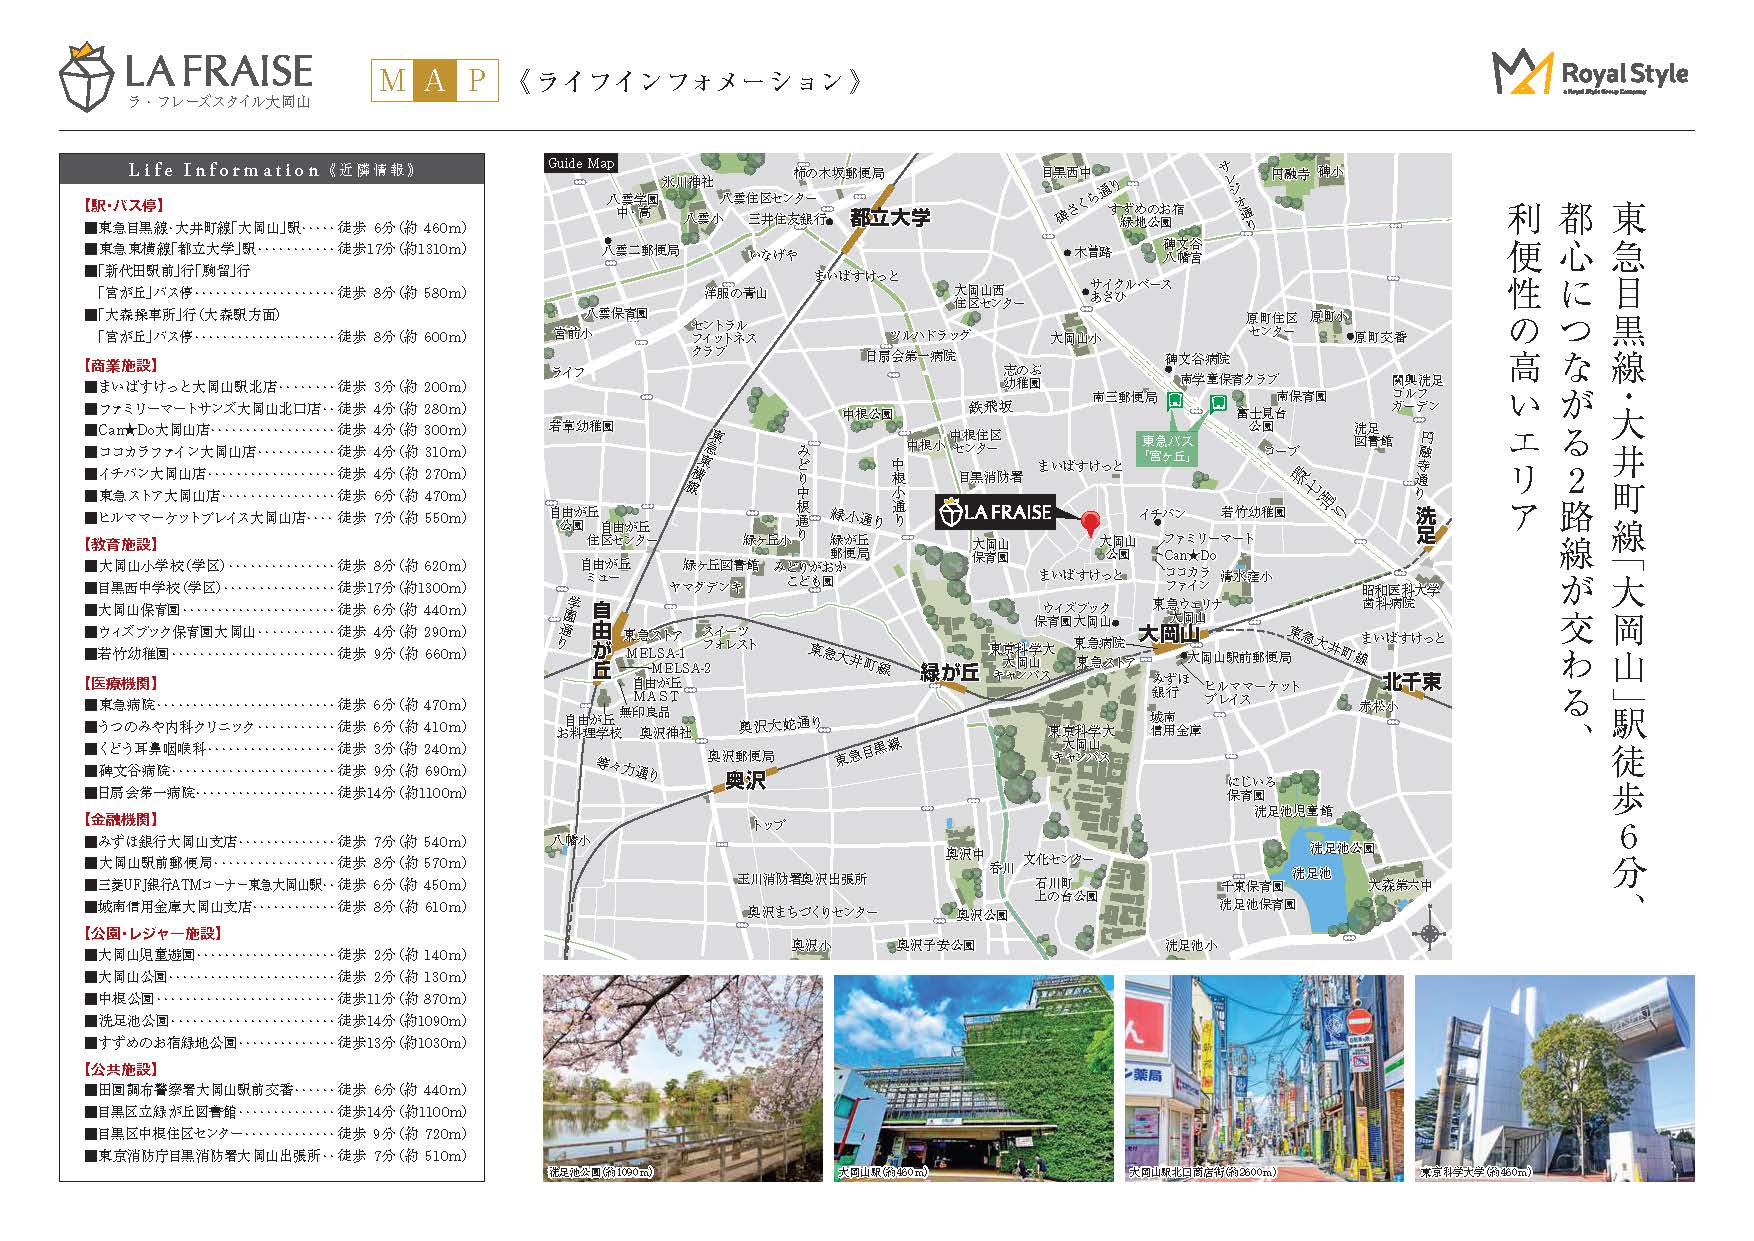This screenshot has height=1241, width=1754.
Task: Click the left green bus stop icon
Action: click(1175, 402)
